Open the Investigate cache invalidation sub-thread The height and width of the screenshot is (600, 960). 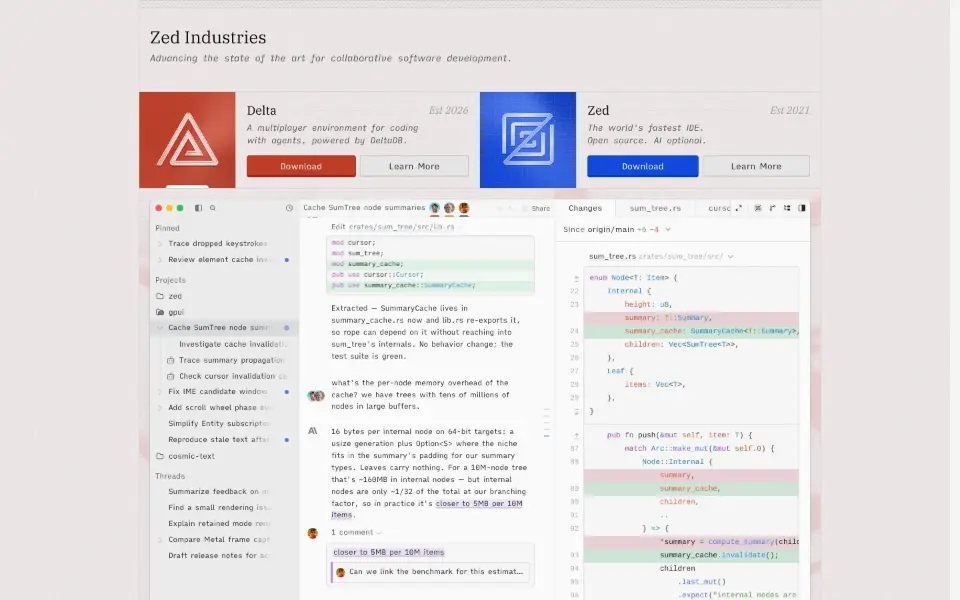pyautogui.click(x=233, y=344)
